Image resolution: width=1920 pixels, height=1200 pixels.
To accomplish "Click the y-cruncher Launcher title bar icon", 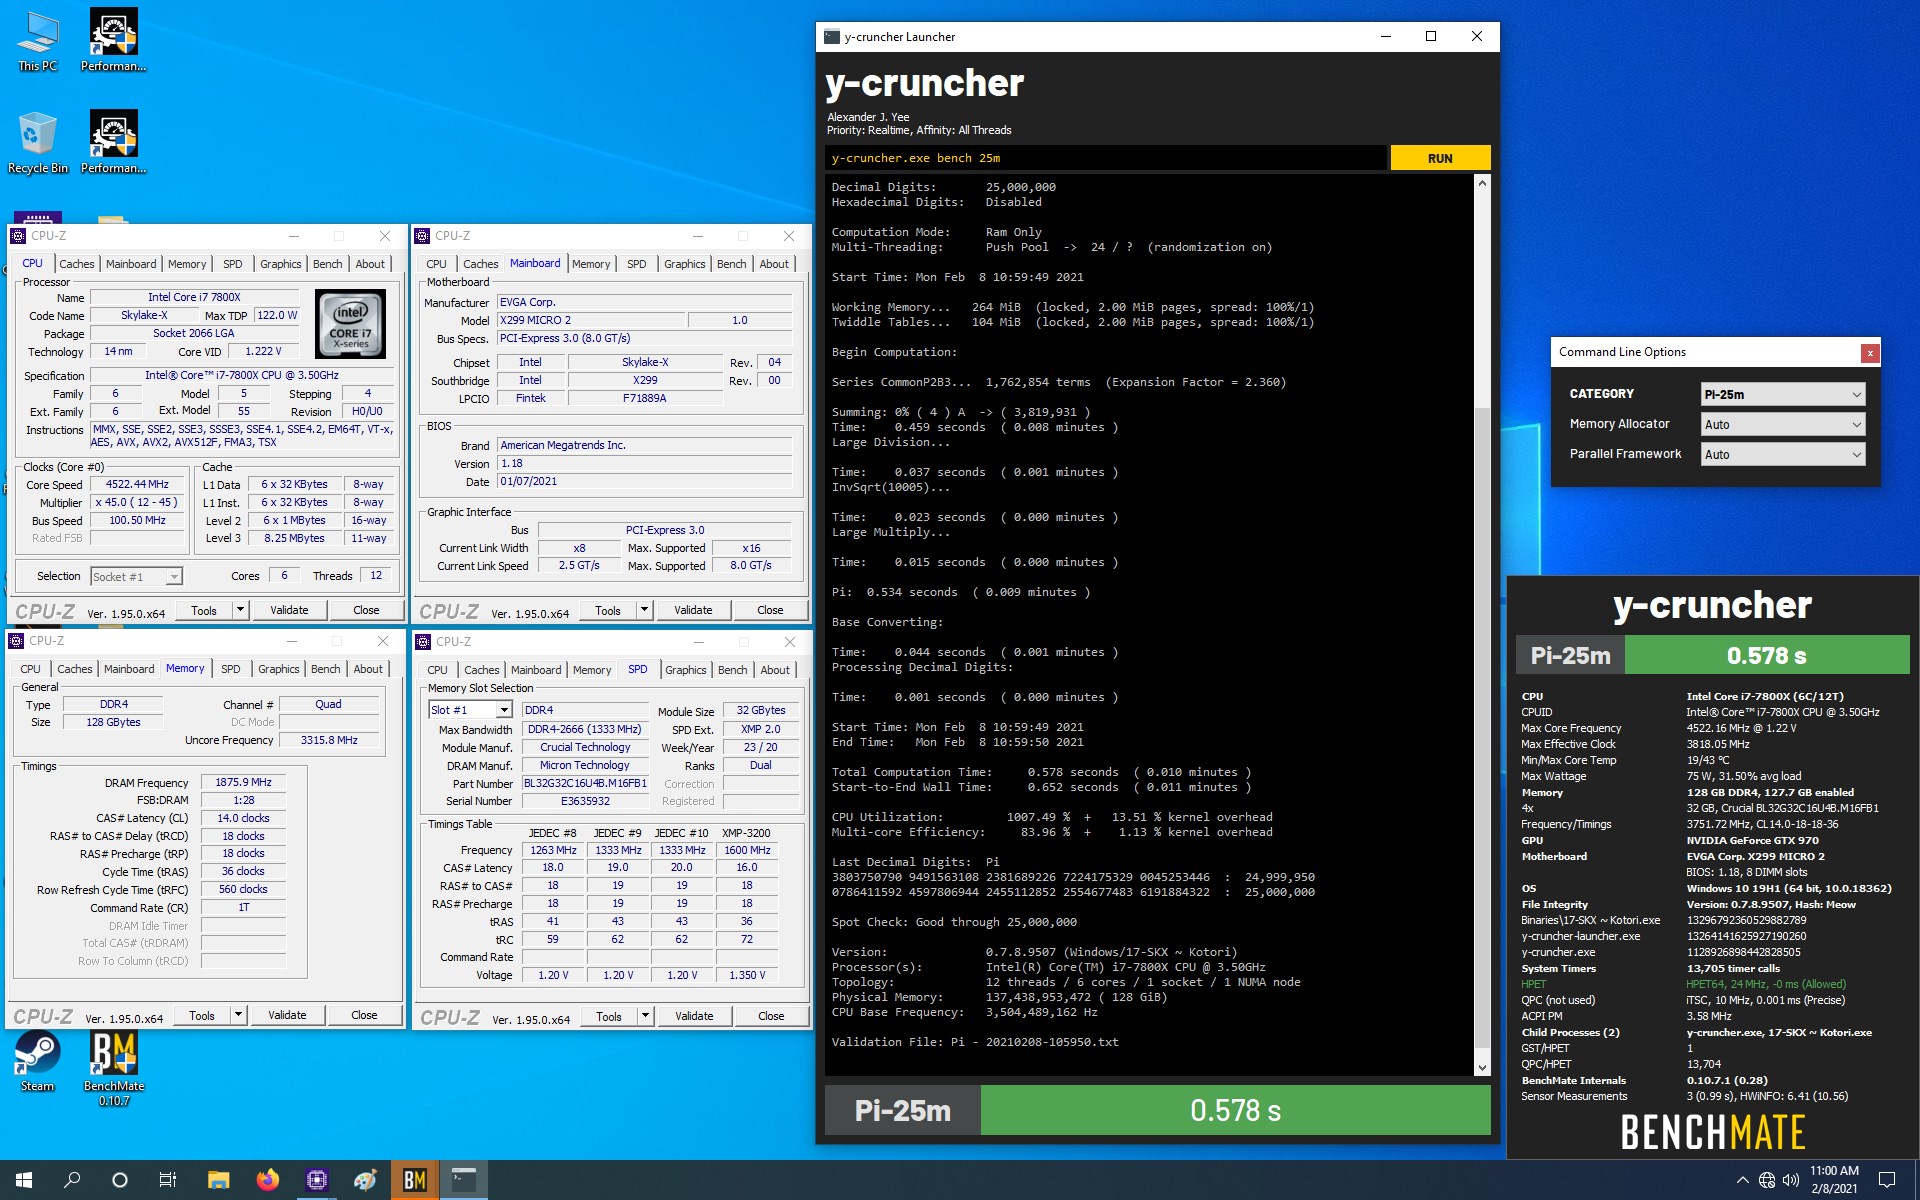I will coord(832,37).
